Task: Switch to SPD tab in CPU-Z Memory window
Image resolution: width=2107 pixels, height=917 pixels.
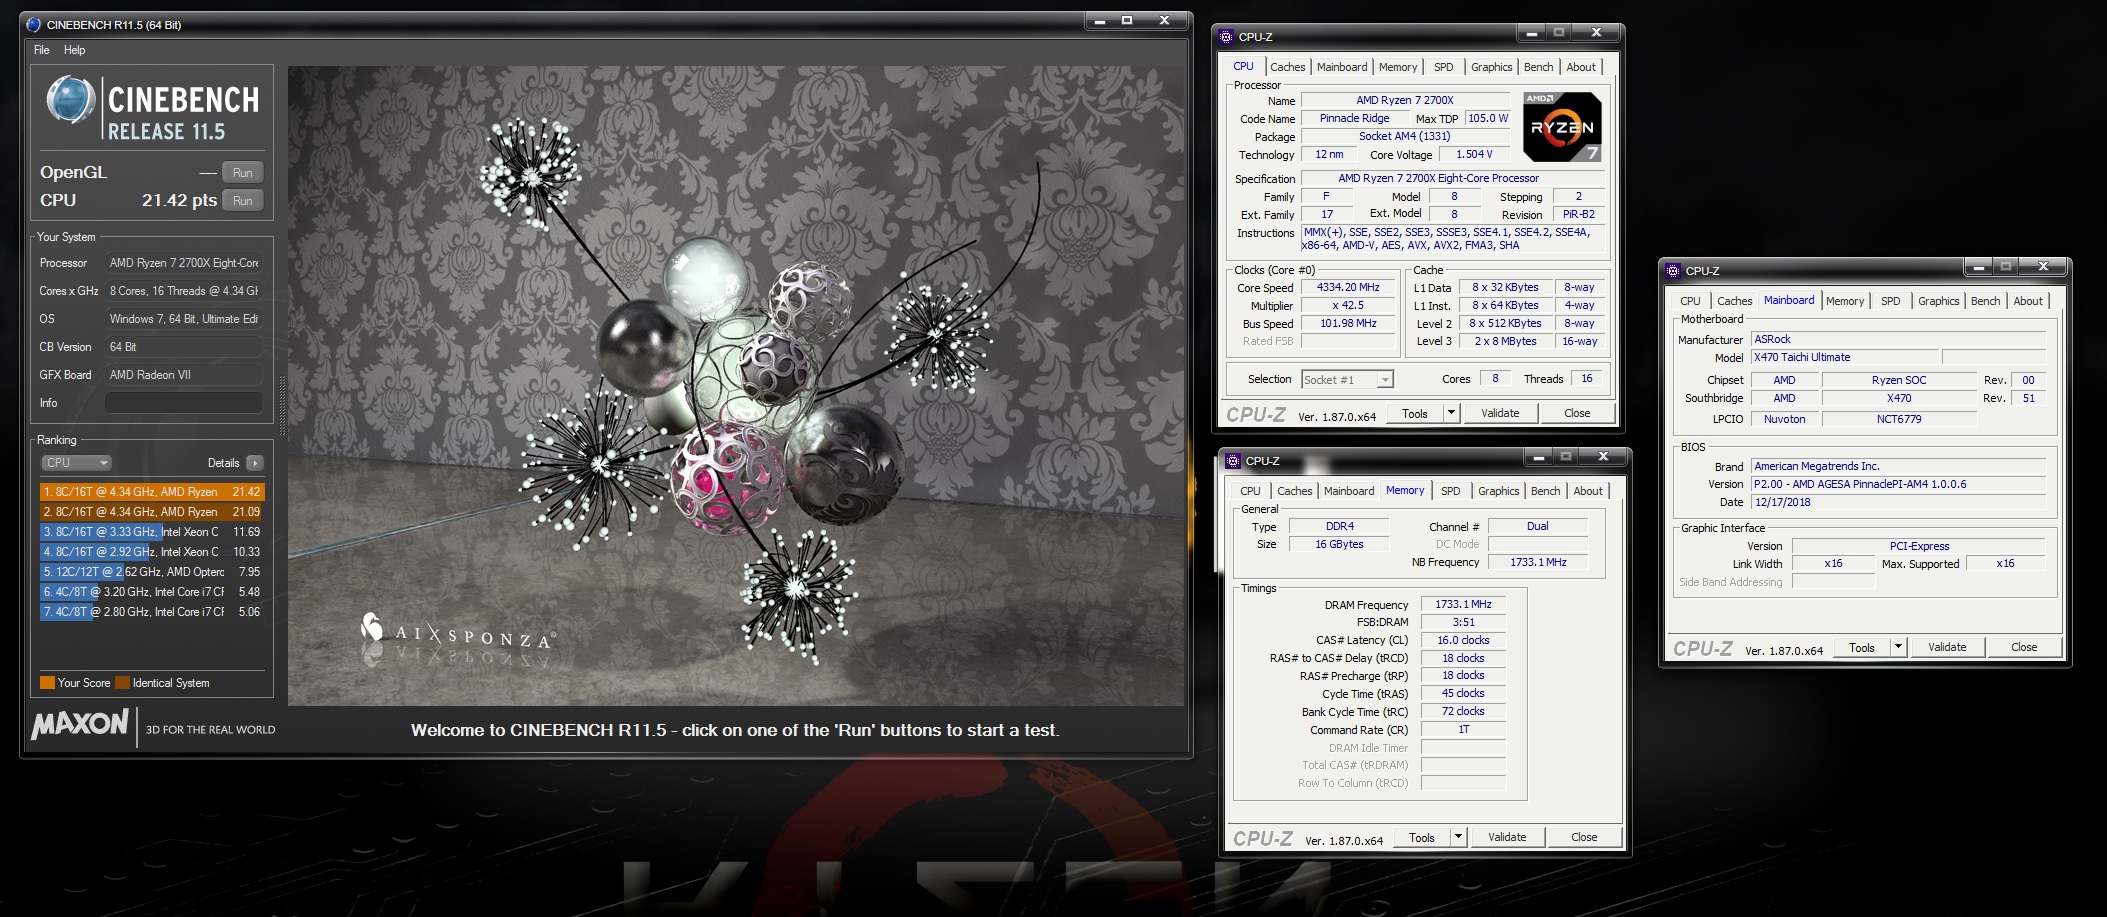Action: tap(1450, 491)
